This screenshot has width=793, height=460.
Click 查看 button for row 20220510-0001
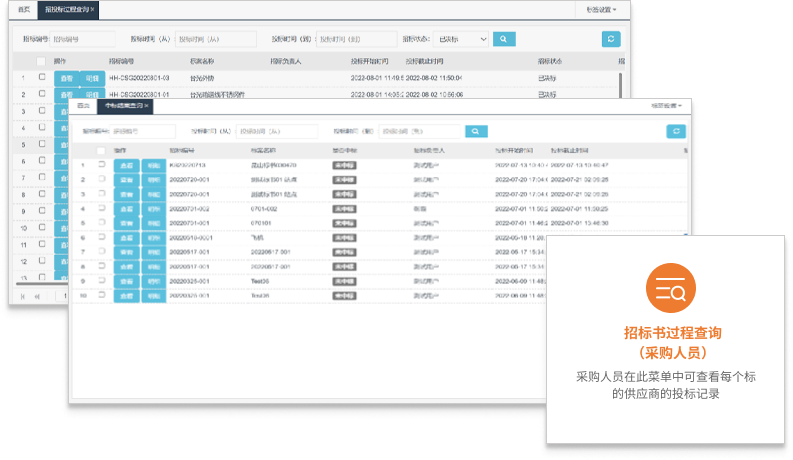point(127,238)
